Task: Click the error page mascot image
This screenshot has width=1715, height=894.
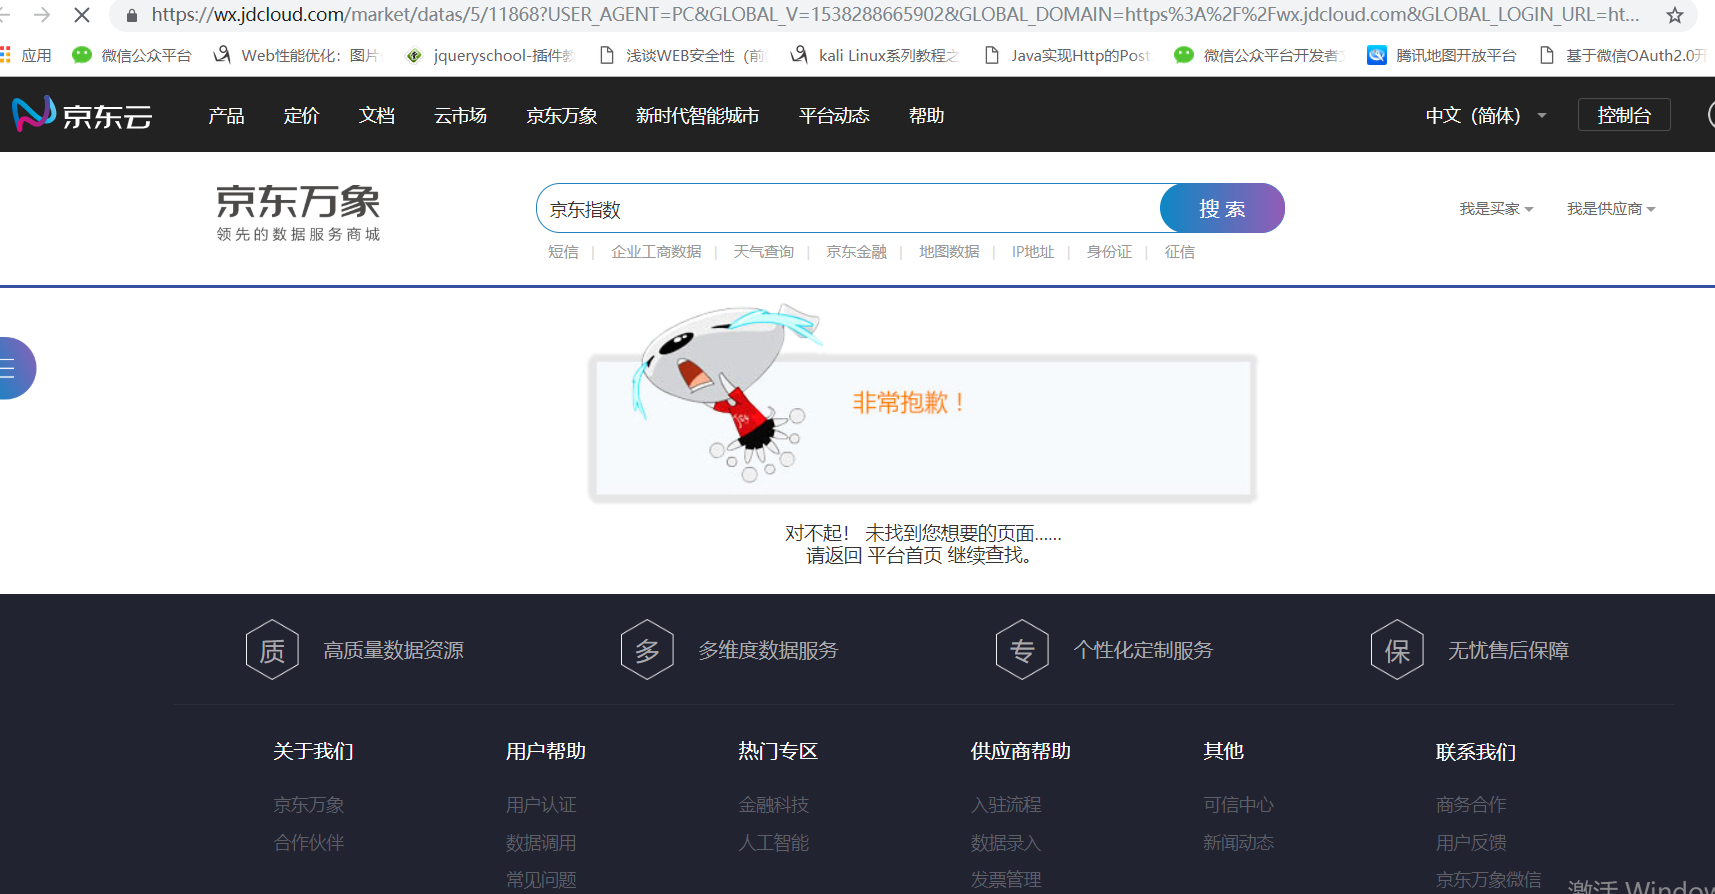Action: click(x=727, y=393)
